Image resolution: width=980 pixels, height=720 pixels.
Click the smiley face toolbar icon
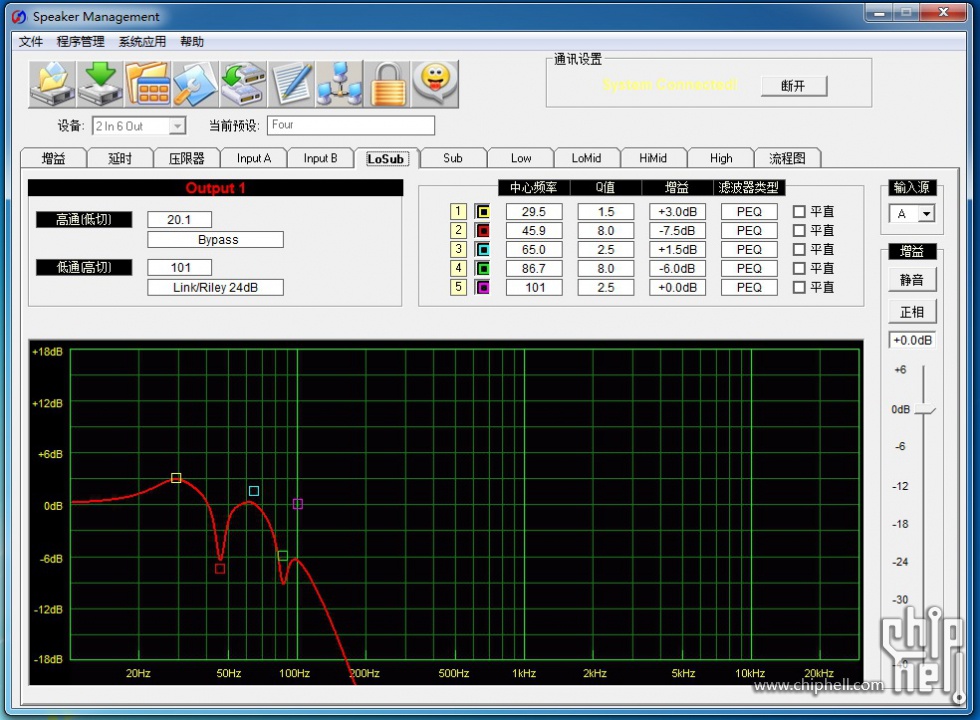435,84
